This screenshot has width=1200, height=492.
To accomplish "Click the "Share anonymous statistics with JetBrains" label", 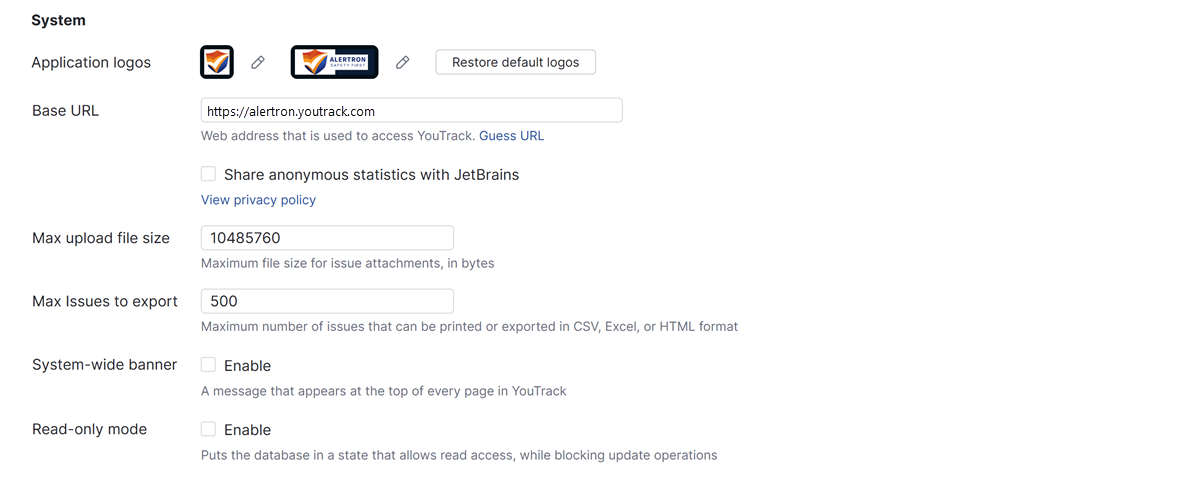I will (x=371, y=175).
